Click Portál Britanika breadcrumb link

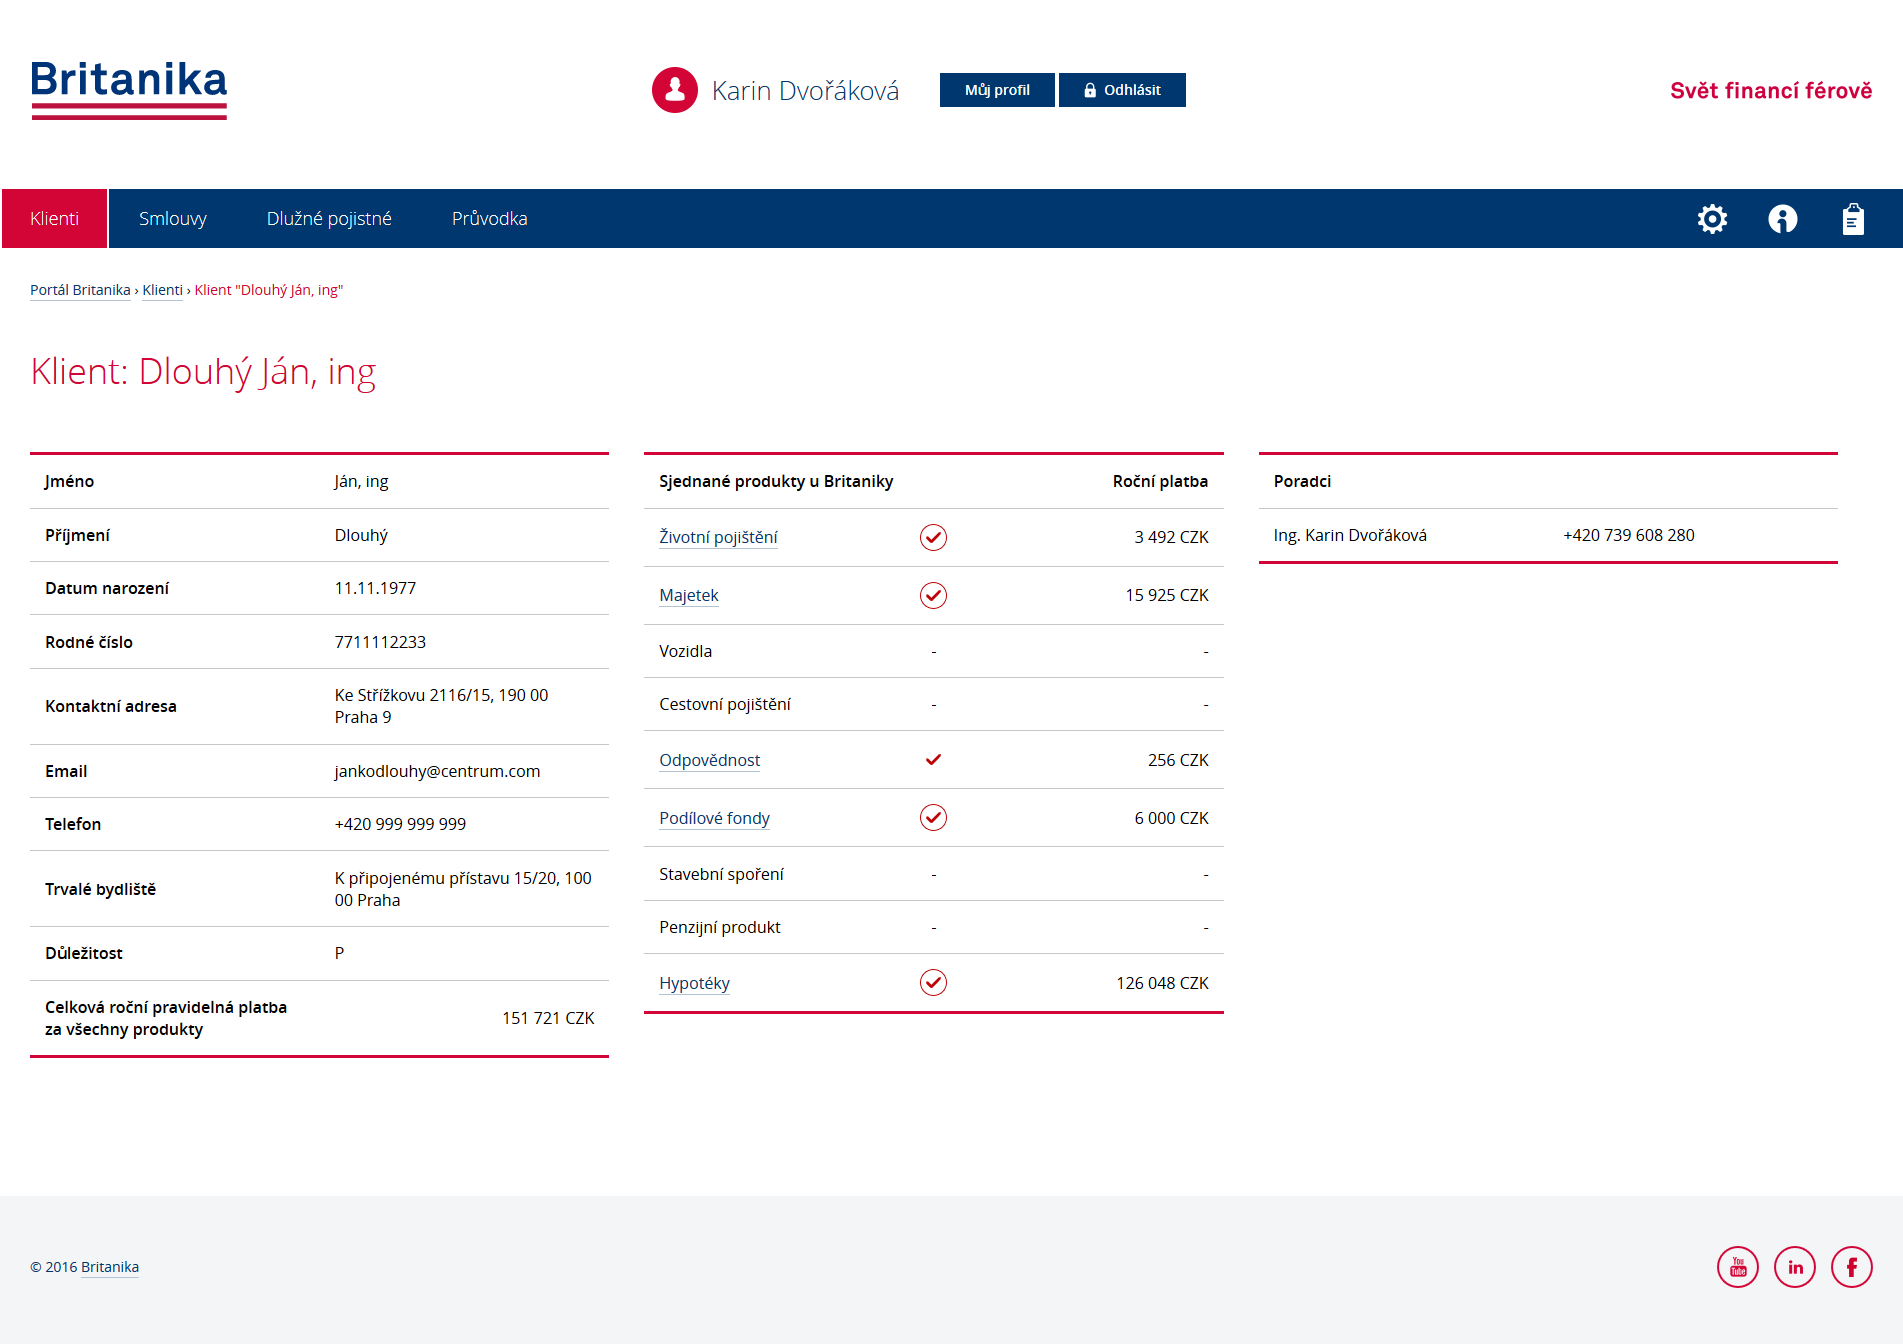[x=80, y=290]
